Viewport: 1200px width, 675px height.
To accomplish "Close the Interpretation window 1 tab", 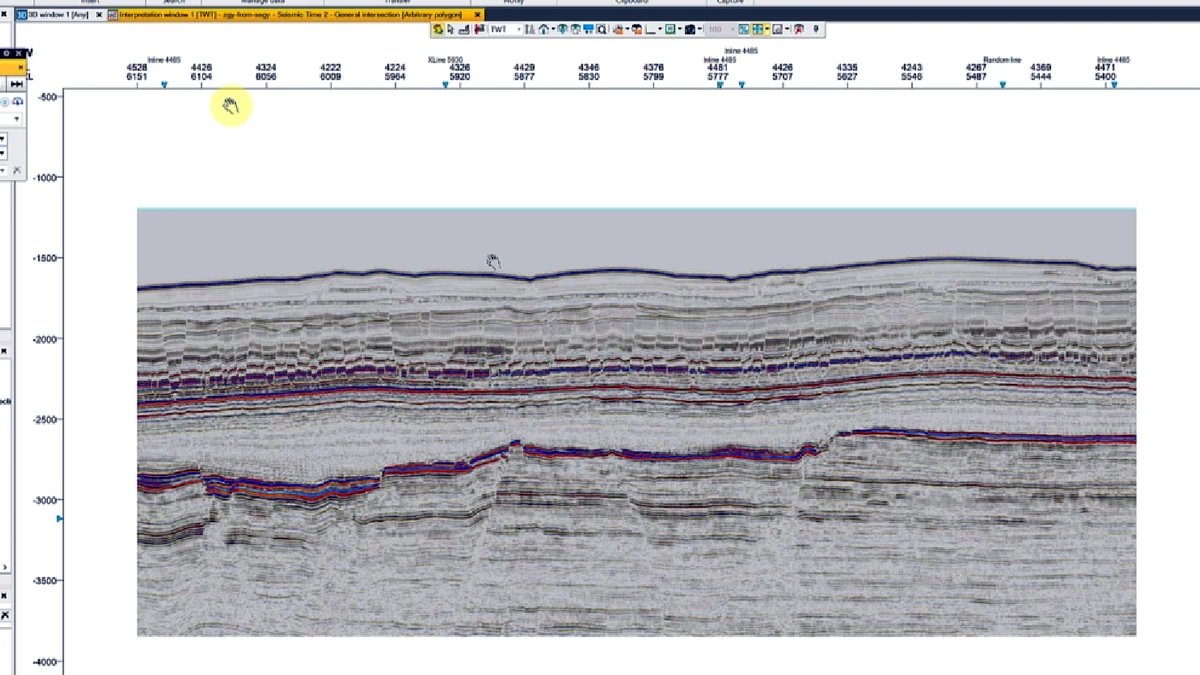I will (x=479, y=15).
